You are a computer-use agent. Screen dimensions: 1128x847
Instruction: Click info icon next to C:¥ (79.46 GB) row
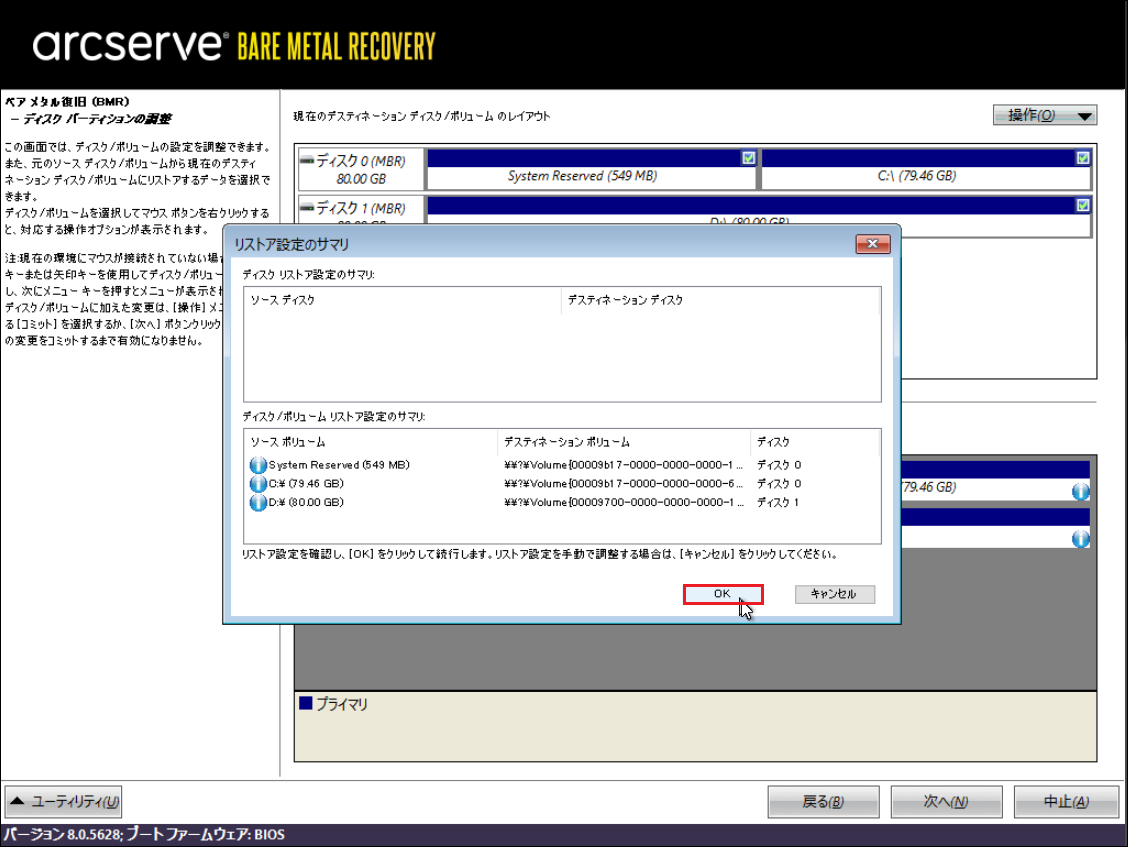tap(258, 484)
